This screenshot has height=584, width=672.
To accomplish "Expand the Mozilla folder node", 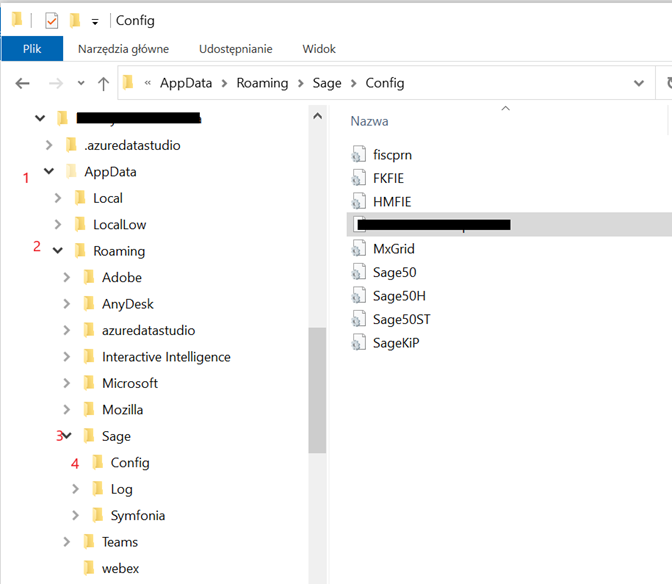I will click(66, 410).
